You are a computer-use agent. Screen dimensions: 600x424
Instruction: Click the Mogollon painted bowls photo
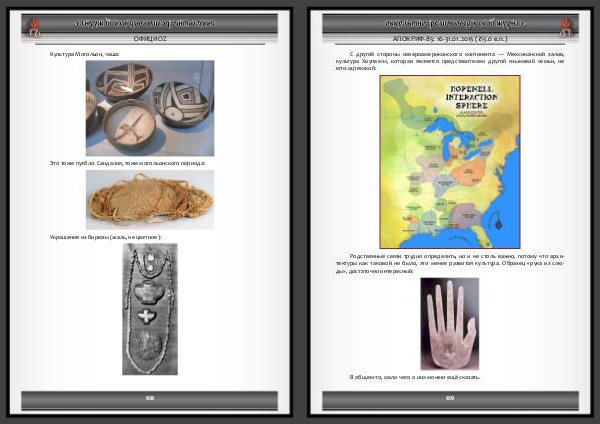pyautogui.click(x=149, y=107)
